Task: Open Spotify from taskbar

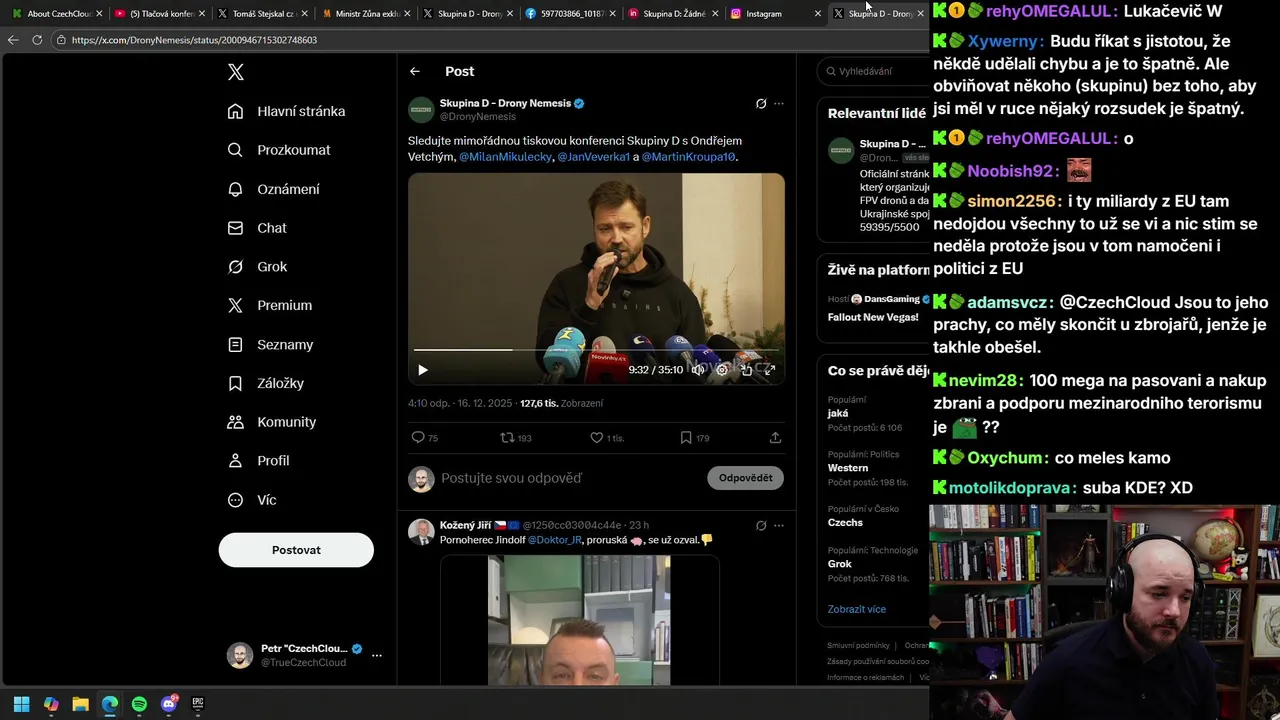Action: coord(139,704)
